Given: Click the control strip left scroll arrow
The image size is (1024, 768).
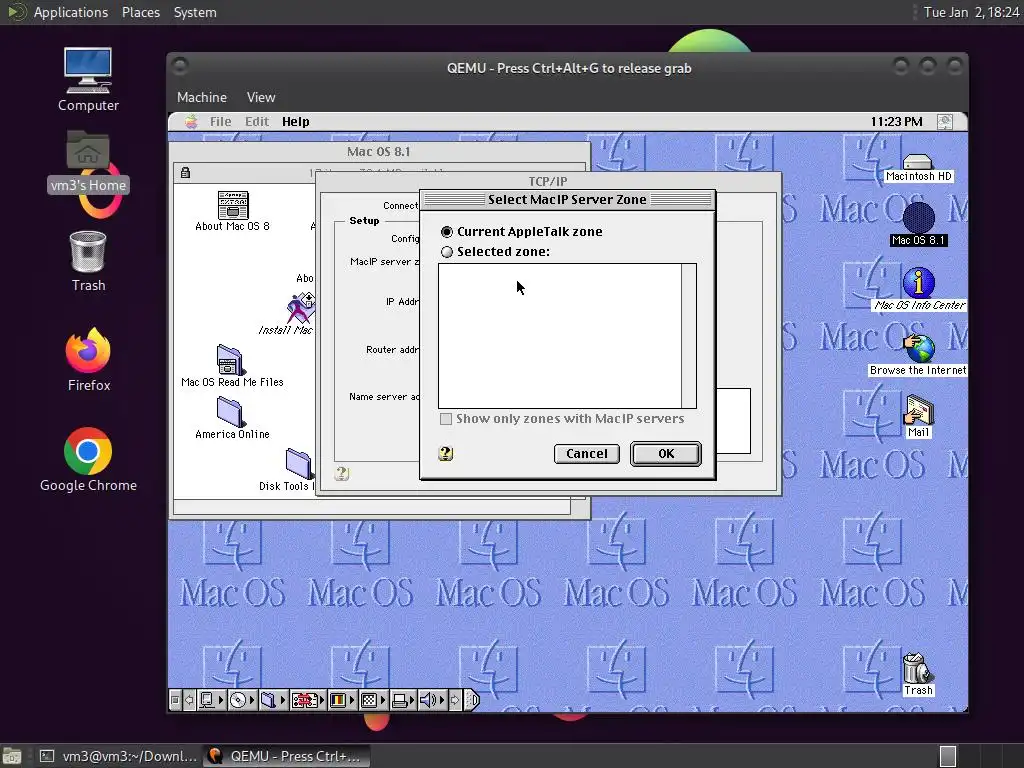Looking at the screenshot, I should (x=189, y=700).
